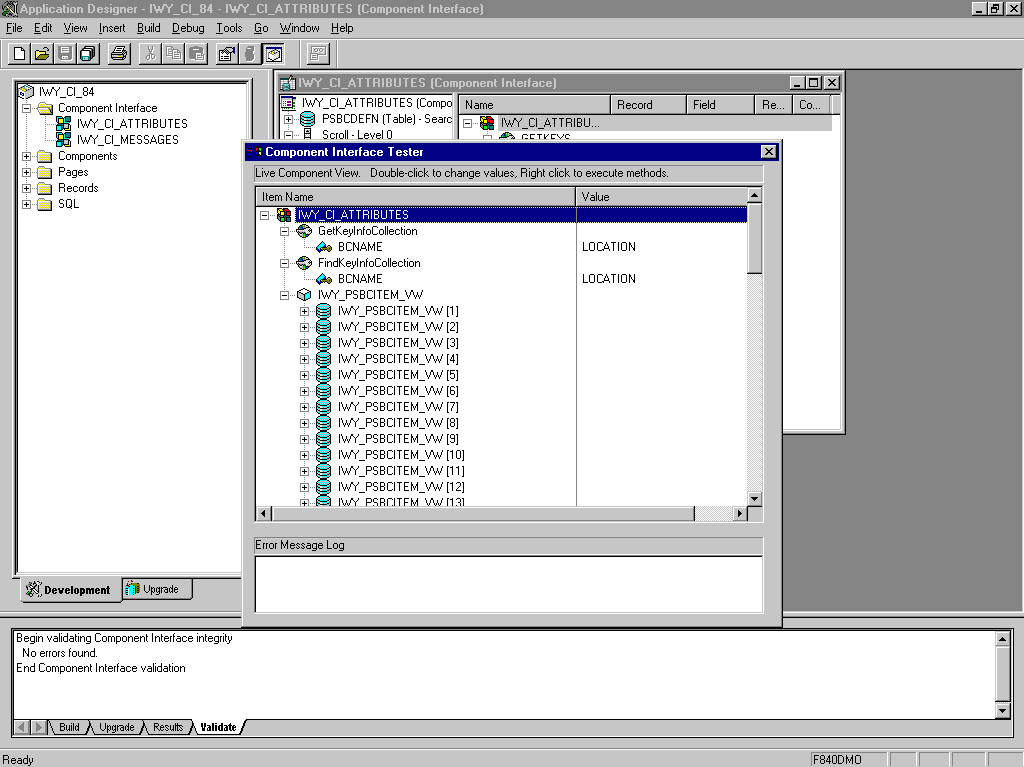Click the GetKeyInfoCollection icon in tester

point(304,231)
